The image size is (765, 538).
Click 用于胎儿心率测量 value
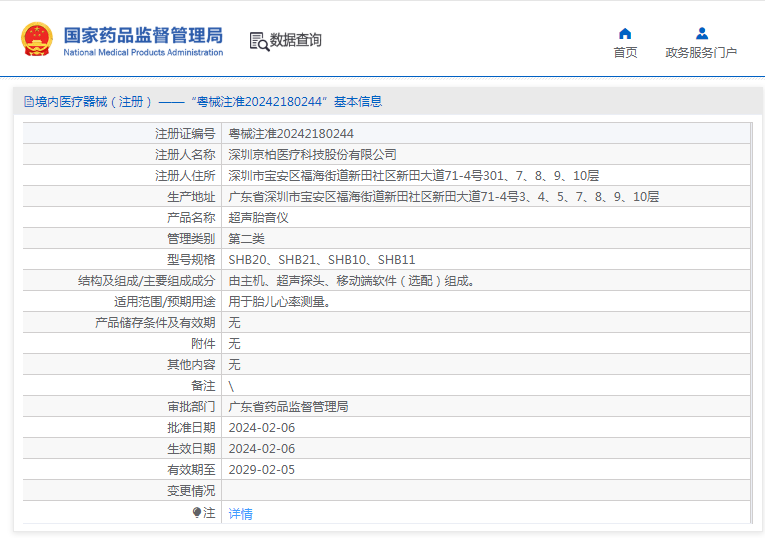click(280, 301)
